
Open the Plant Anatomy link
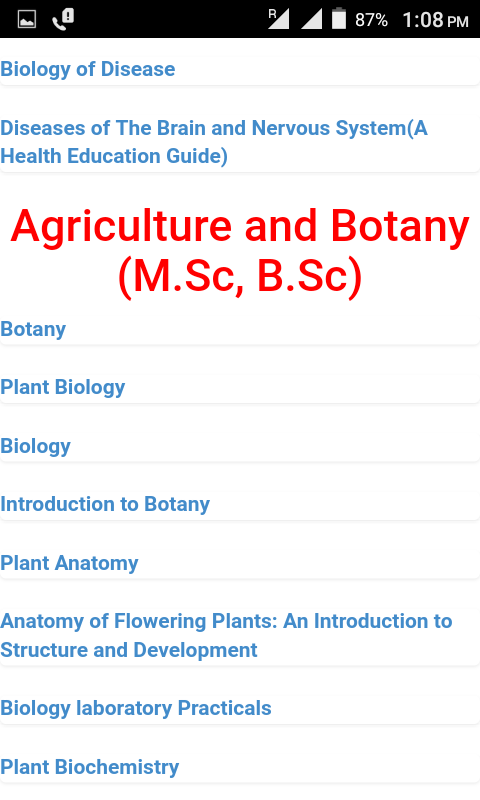[69, 563]
